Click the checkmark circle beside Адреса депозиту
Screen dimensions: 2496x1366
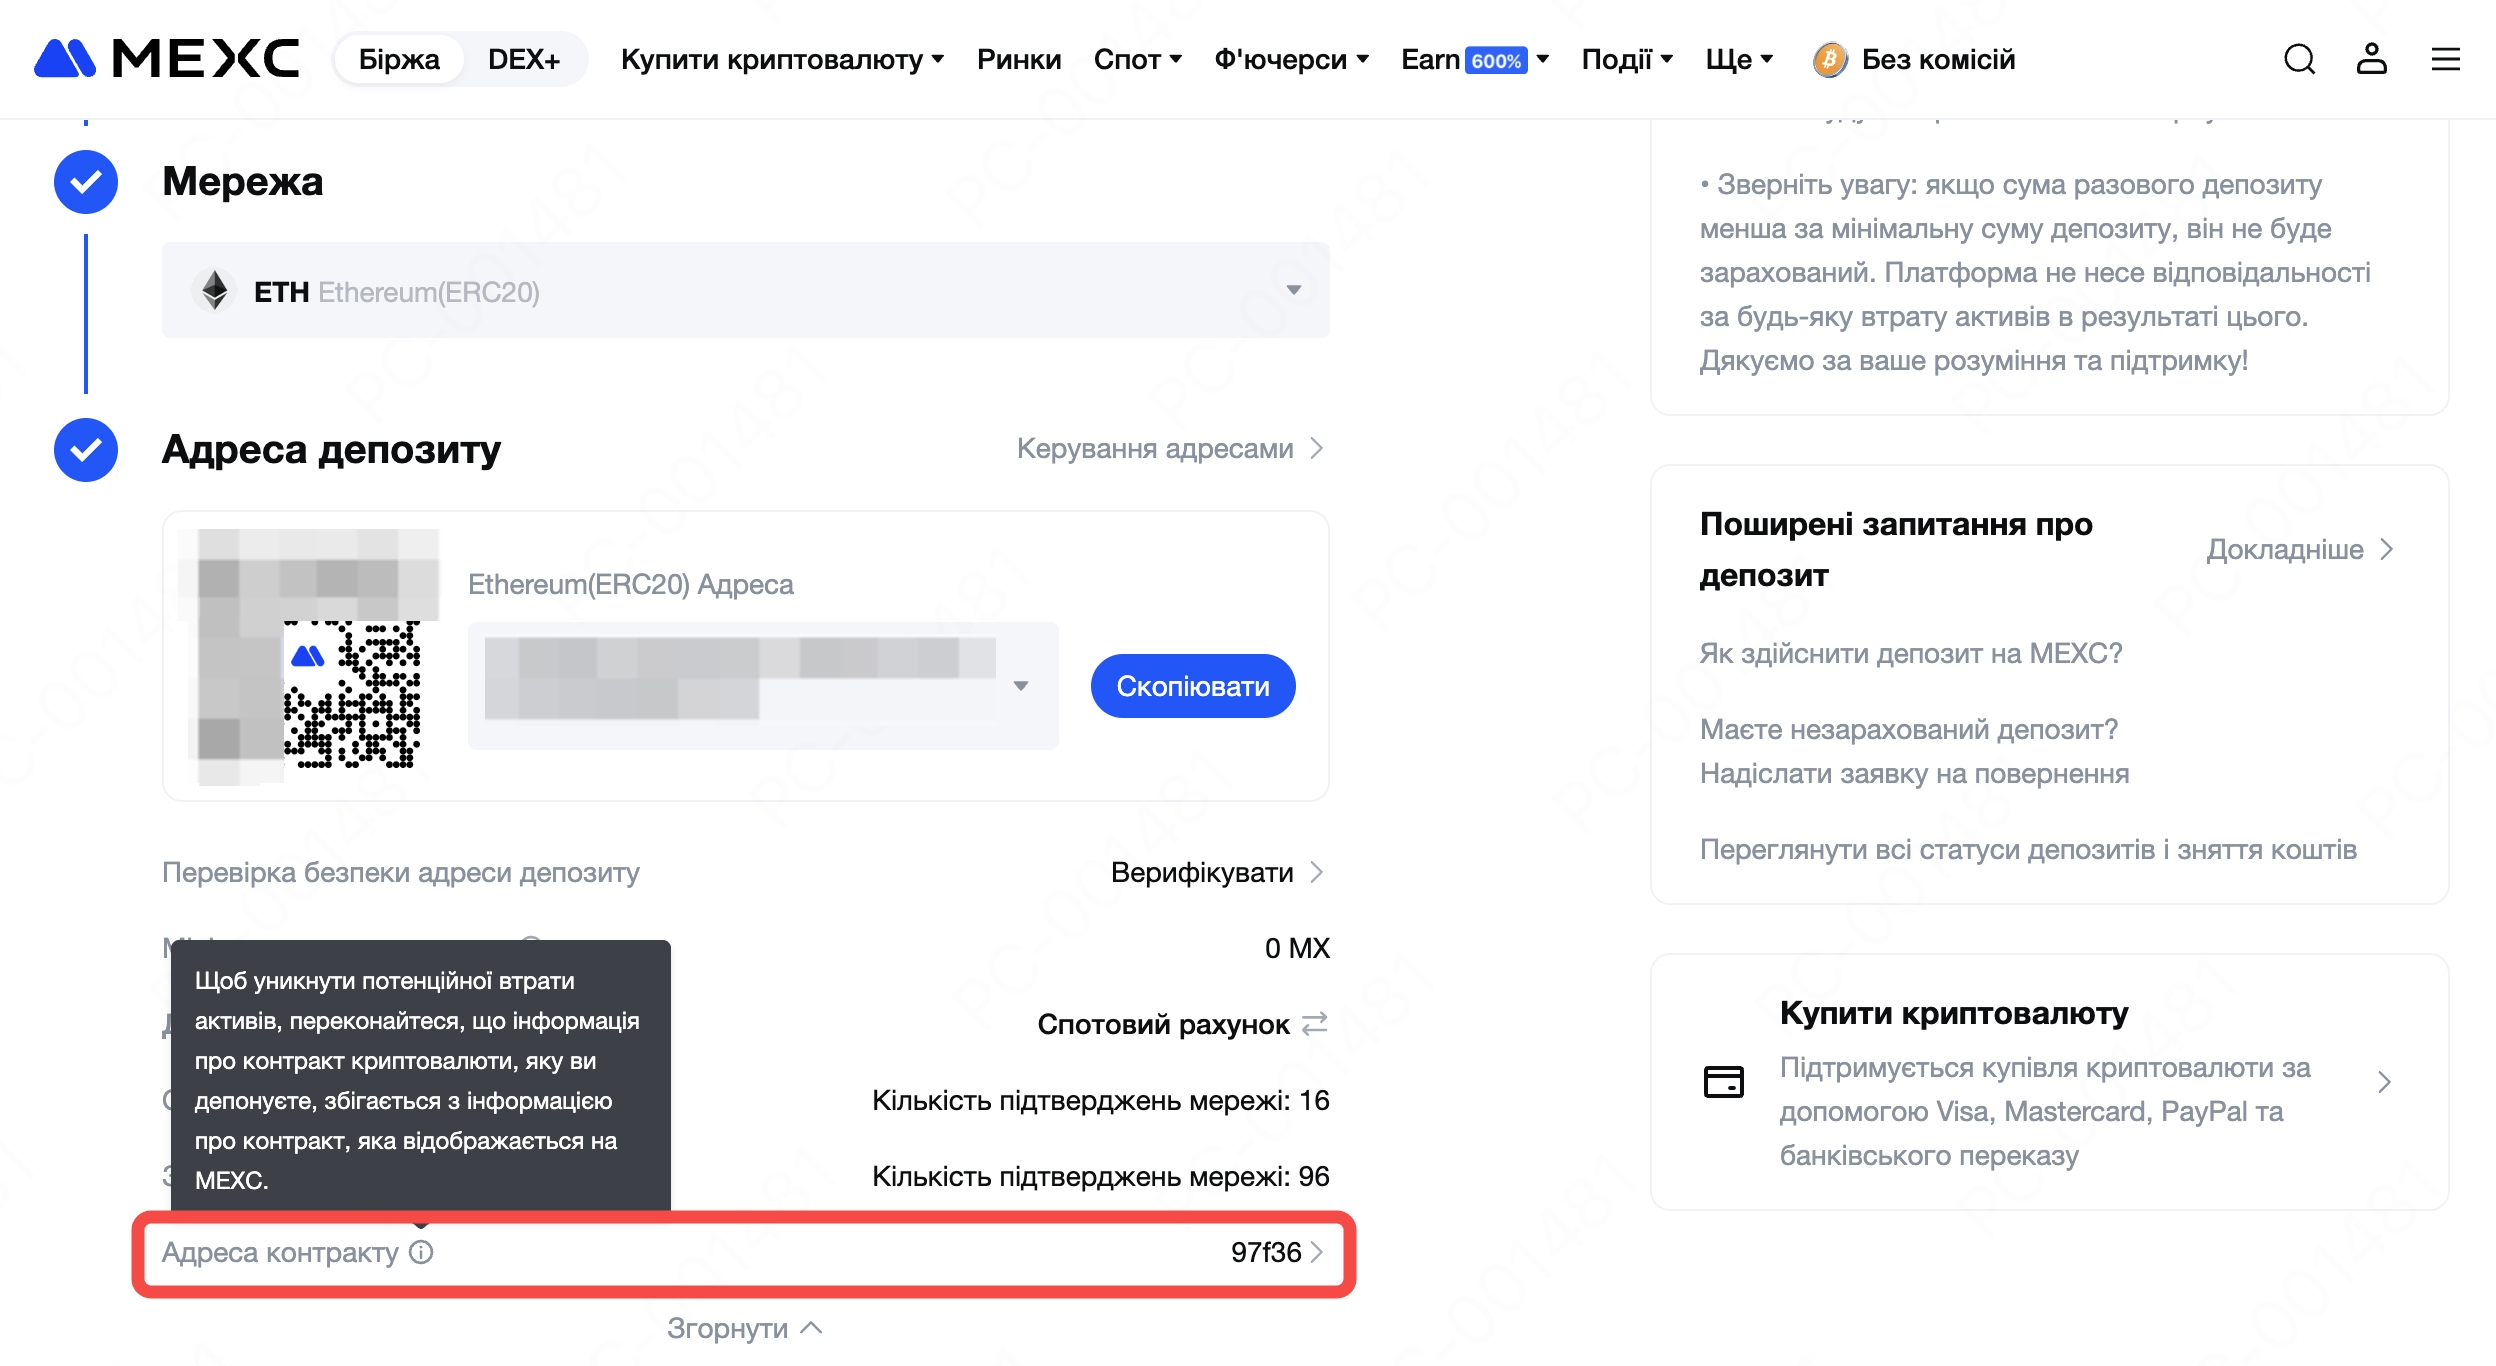(x=86, y=449)
